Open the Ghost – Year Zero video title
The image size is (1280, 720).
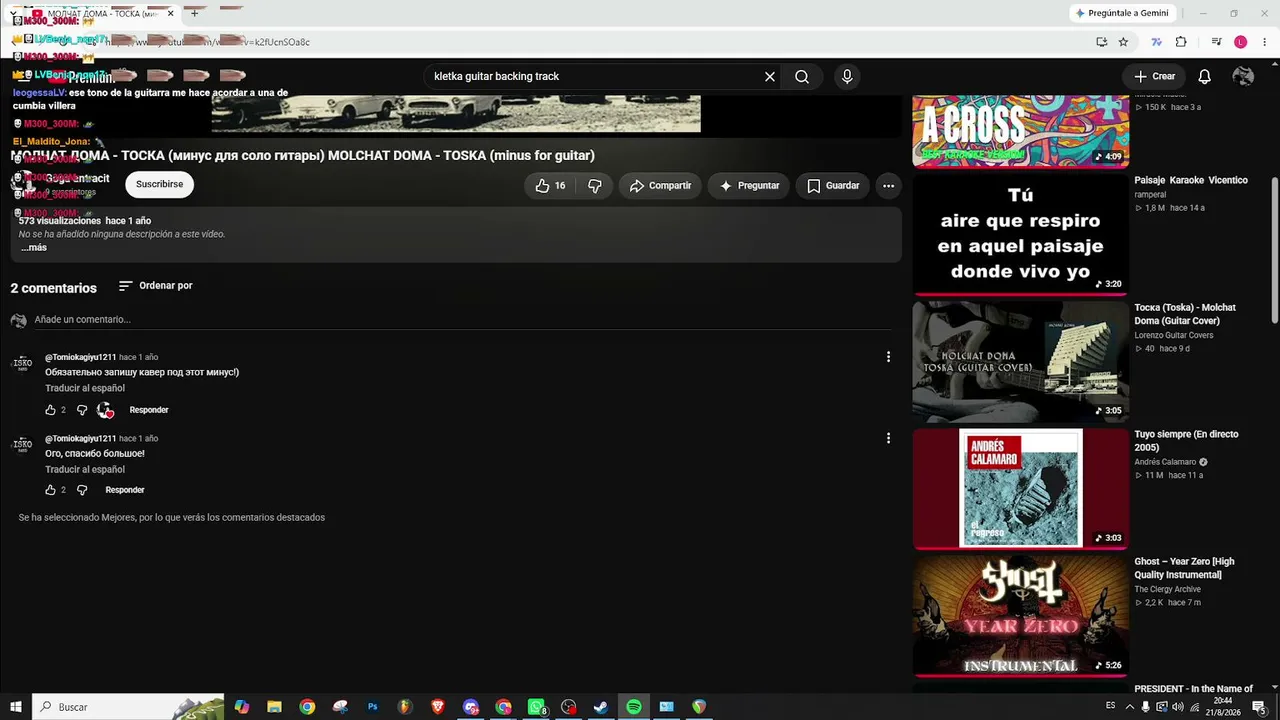(1184, 568)
